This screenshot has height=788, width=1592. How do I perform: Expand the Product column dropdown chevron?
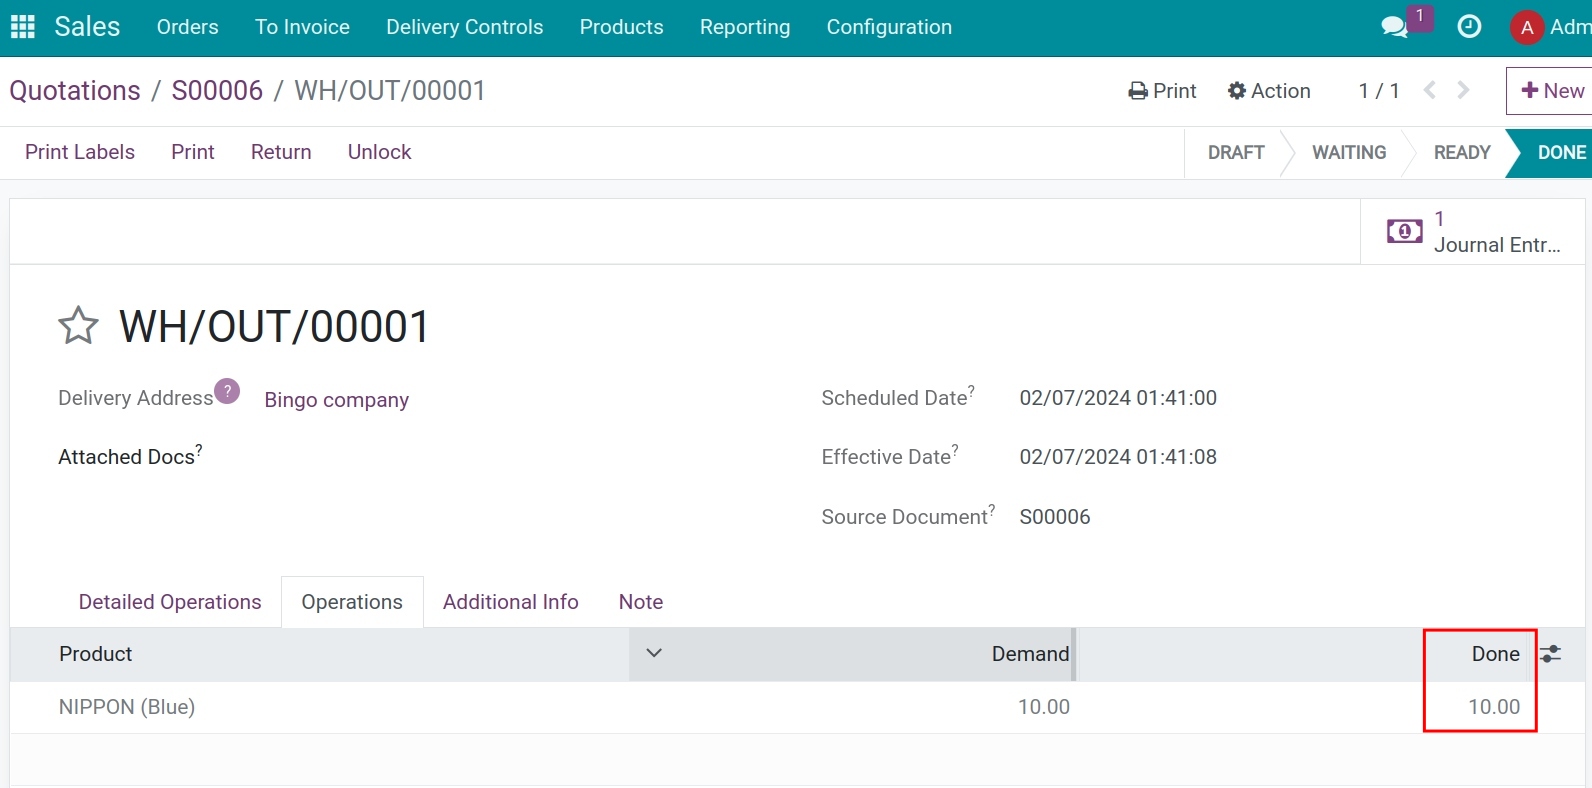pos(654,653)
